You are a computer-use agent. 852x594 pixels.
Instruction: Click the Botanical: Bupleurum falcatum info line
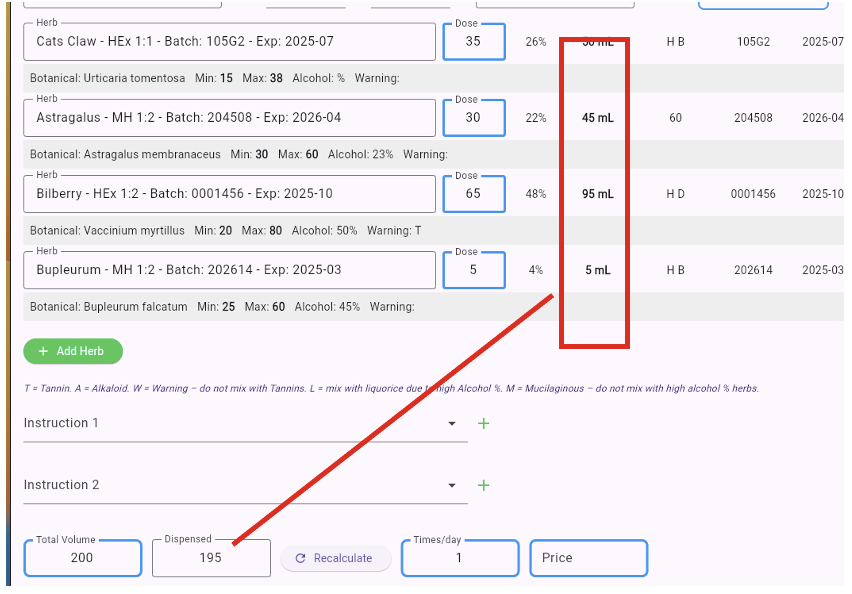coord(222,307)
